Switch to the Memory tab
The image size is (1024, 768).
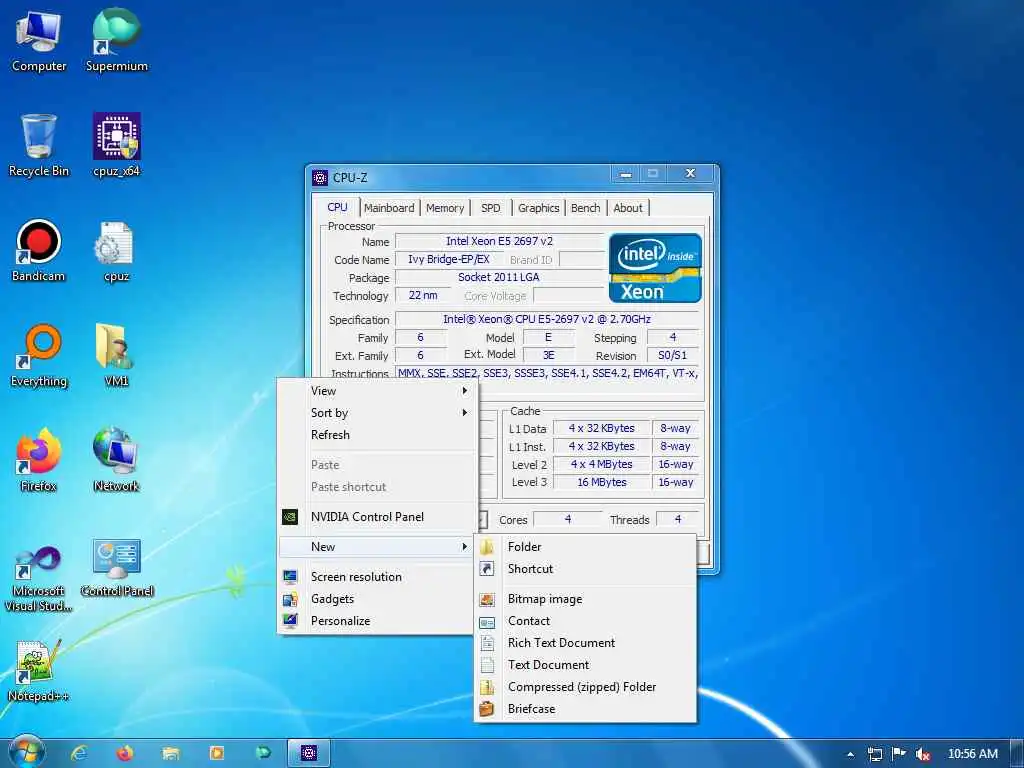(x=445, y=208)
